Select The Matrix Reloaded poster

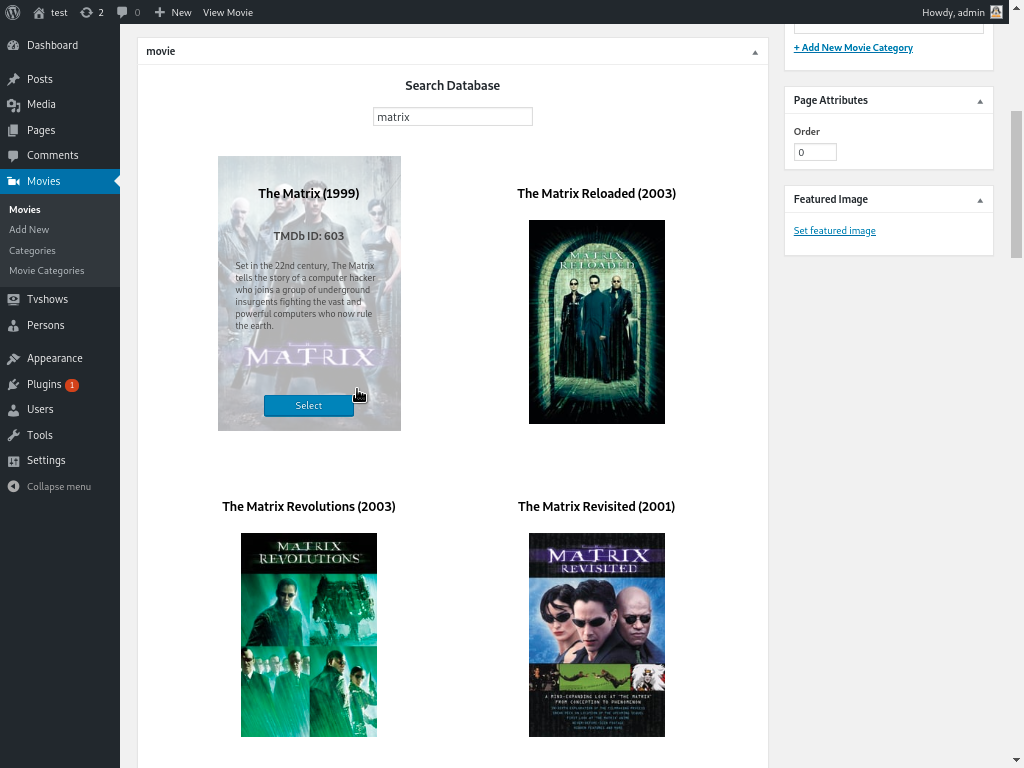coord(596,321)
